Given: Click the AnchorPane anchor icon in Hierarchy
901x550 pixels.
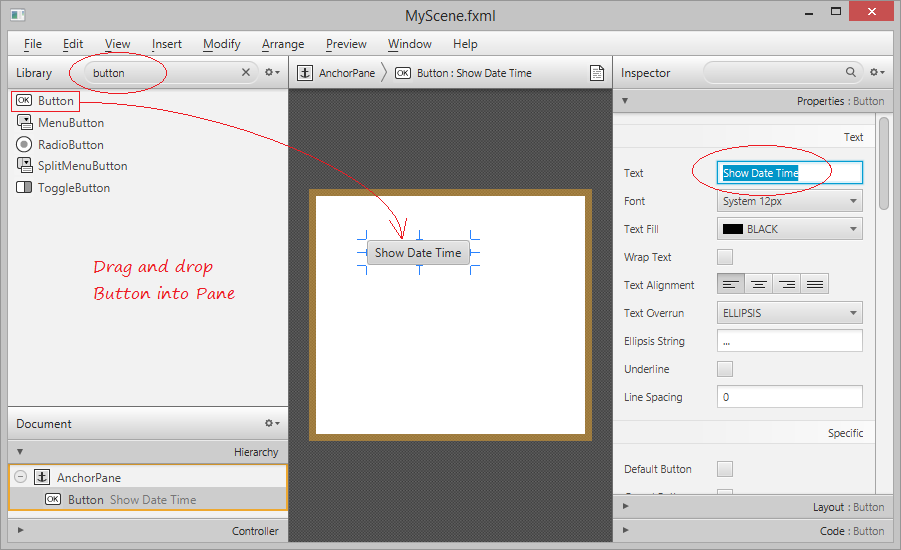Looking at the screenshot, I should (42, 477).
